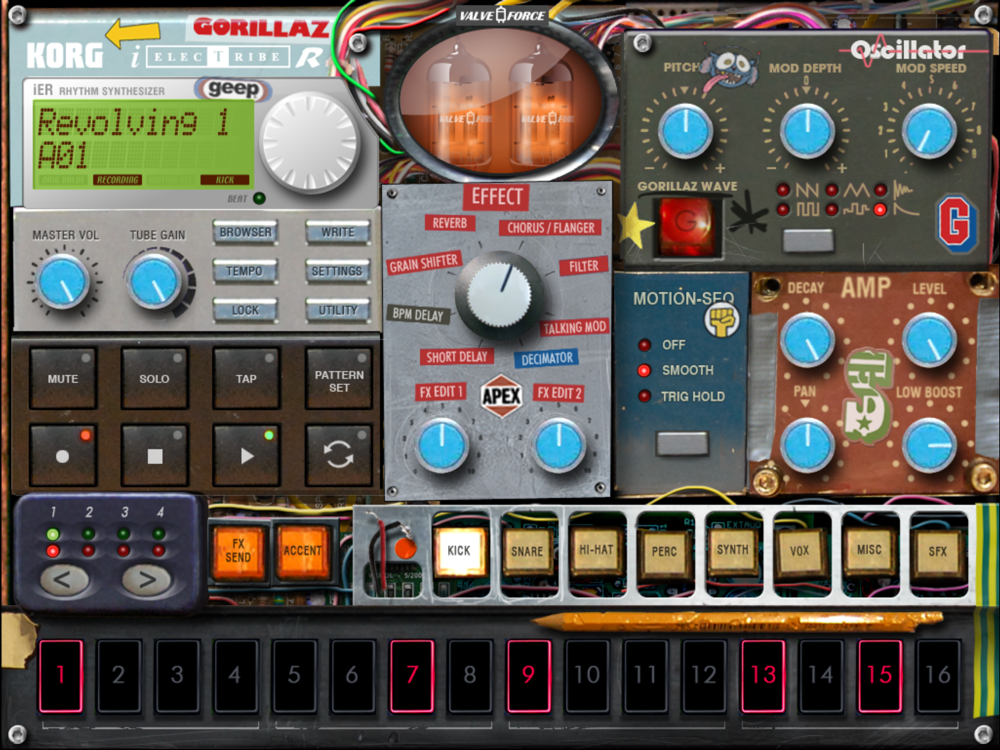Click the Write button

click(337, 232)
